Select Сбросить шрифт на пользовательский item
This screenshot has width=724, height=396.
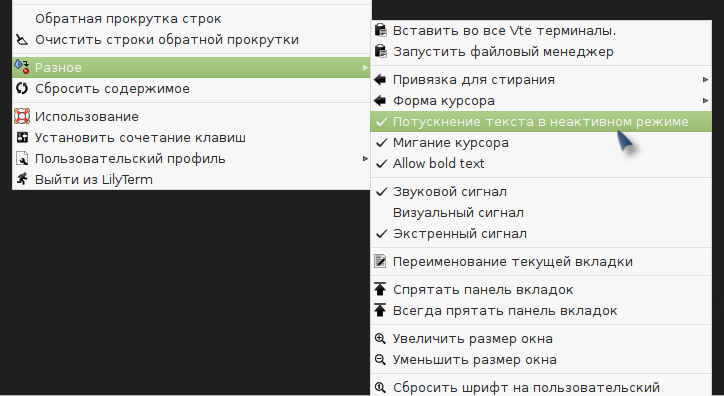pyautogui.click(x=541, y=387)
